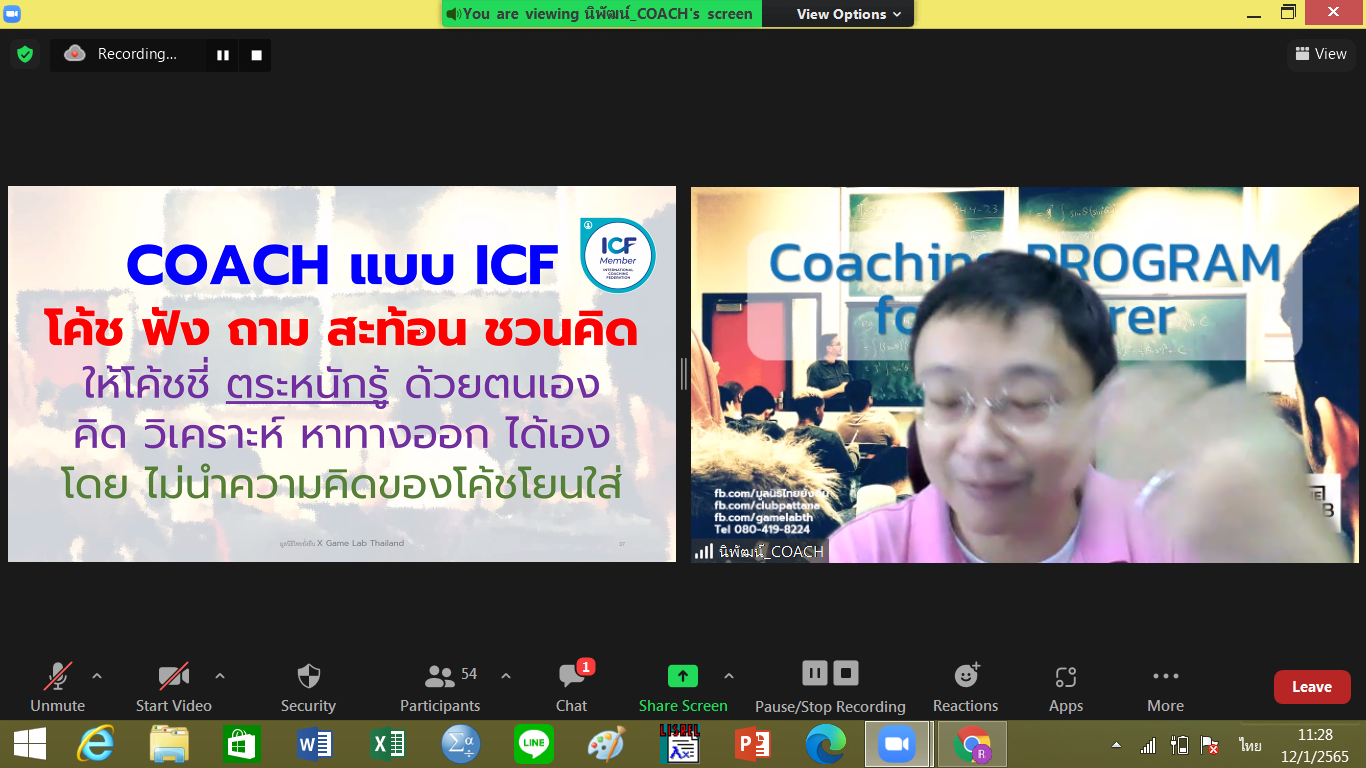
Task: Click the green Share Screen icon
Action: click(x=683, y=676)
